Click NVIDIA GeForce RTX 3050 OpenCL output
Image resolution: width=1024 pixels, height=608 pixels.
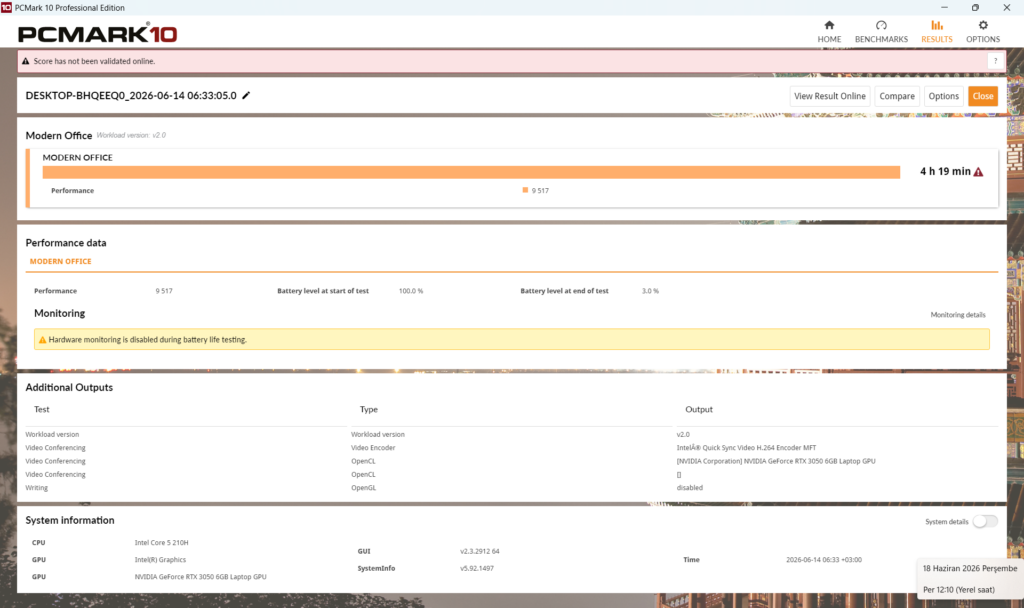coord(776,461)
